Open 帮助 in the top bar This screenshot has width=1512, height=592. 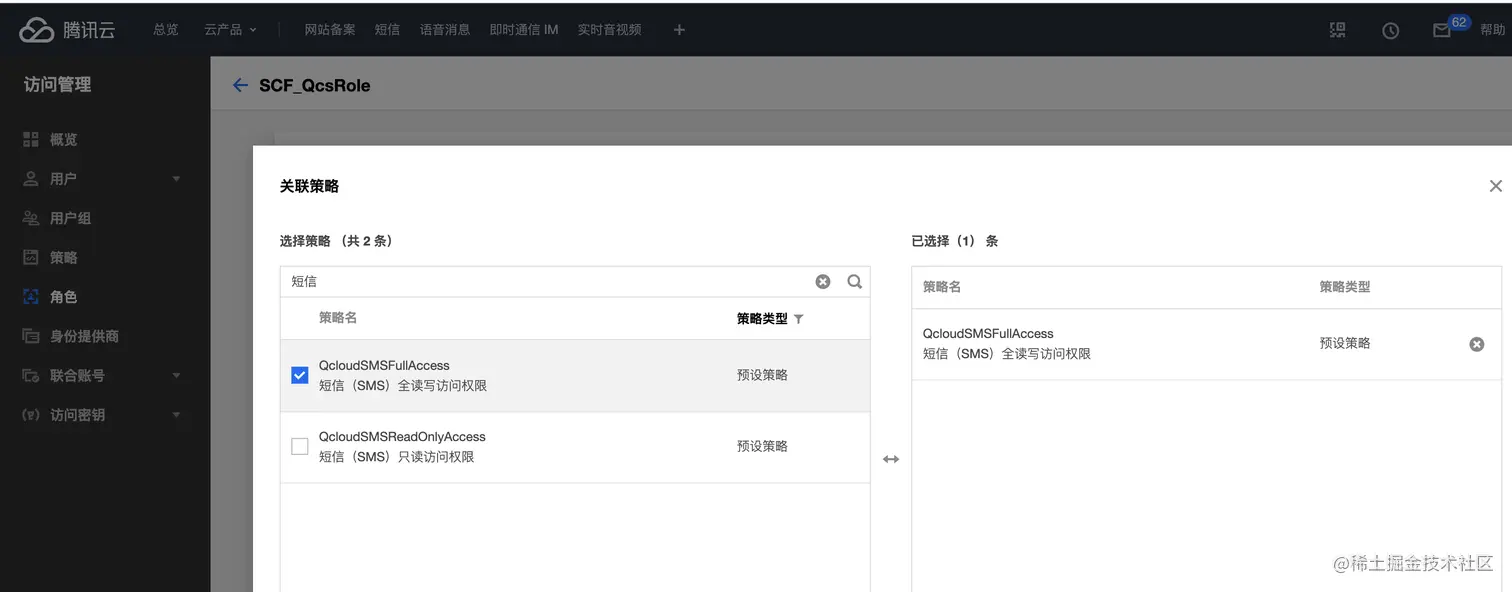tap(1493, 30)
